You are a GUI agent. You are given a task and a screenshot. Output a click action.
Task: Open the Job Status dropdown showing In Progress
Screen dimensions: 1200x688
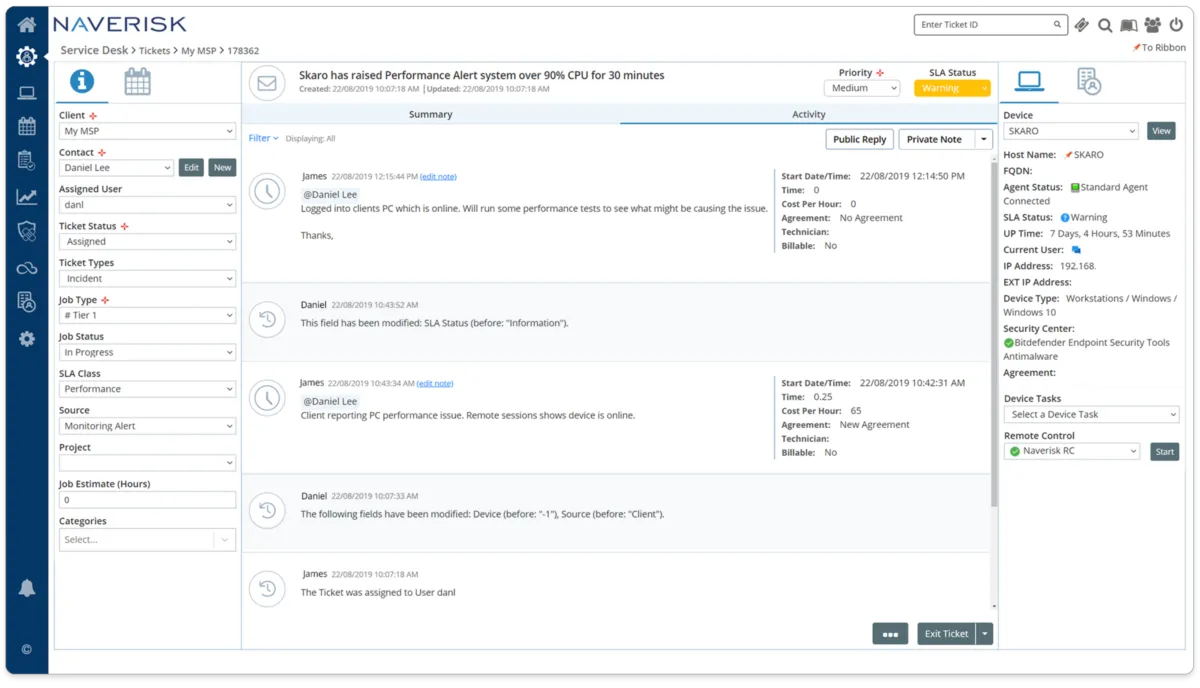point(147,352)
